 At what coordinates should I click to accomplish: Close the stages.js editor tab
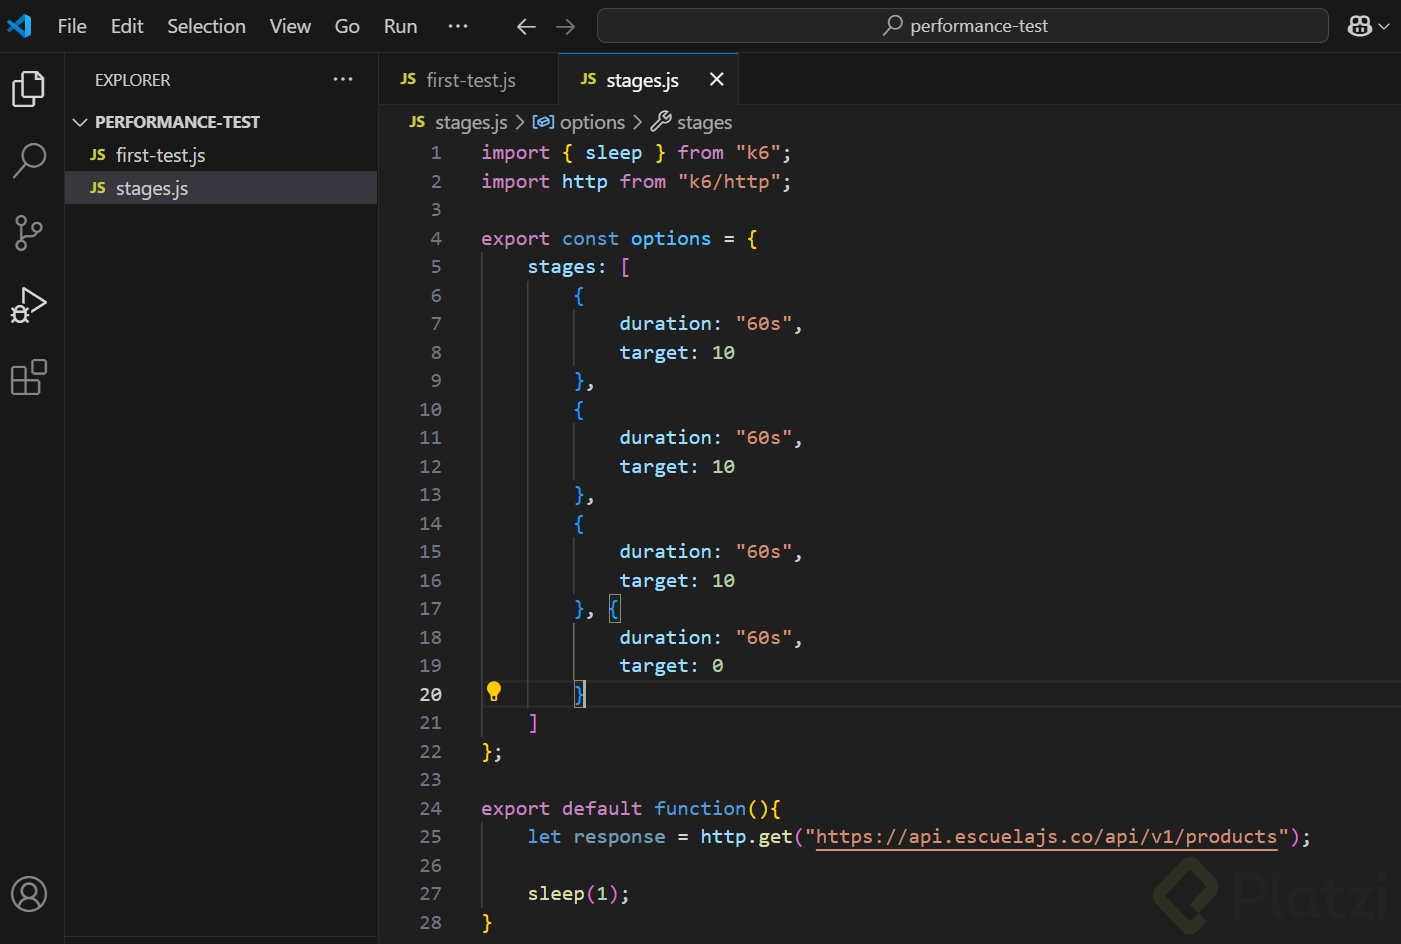716,79
